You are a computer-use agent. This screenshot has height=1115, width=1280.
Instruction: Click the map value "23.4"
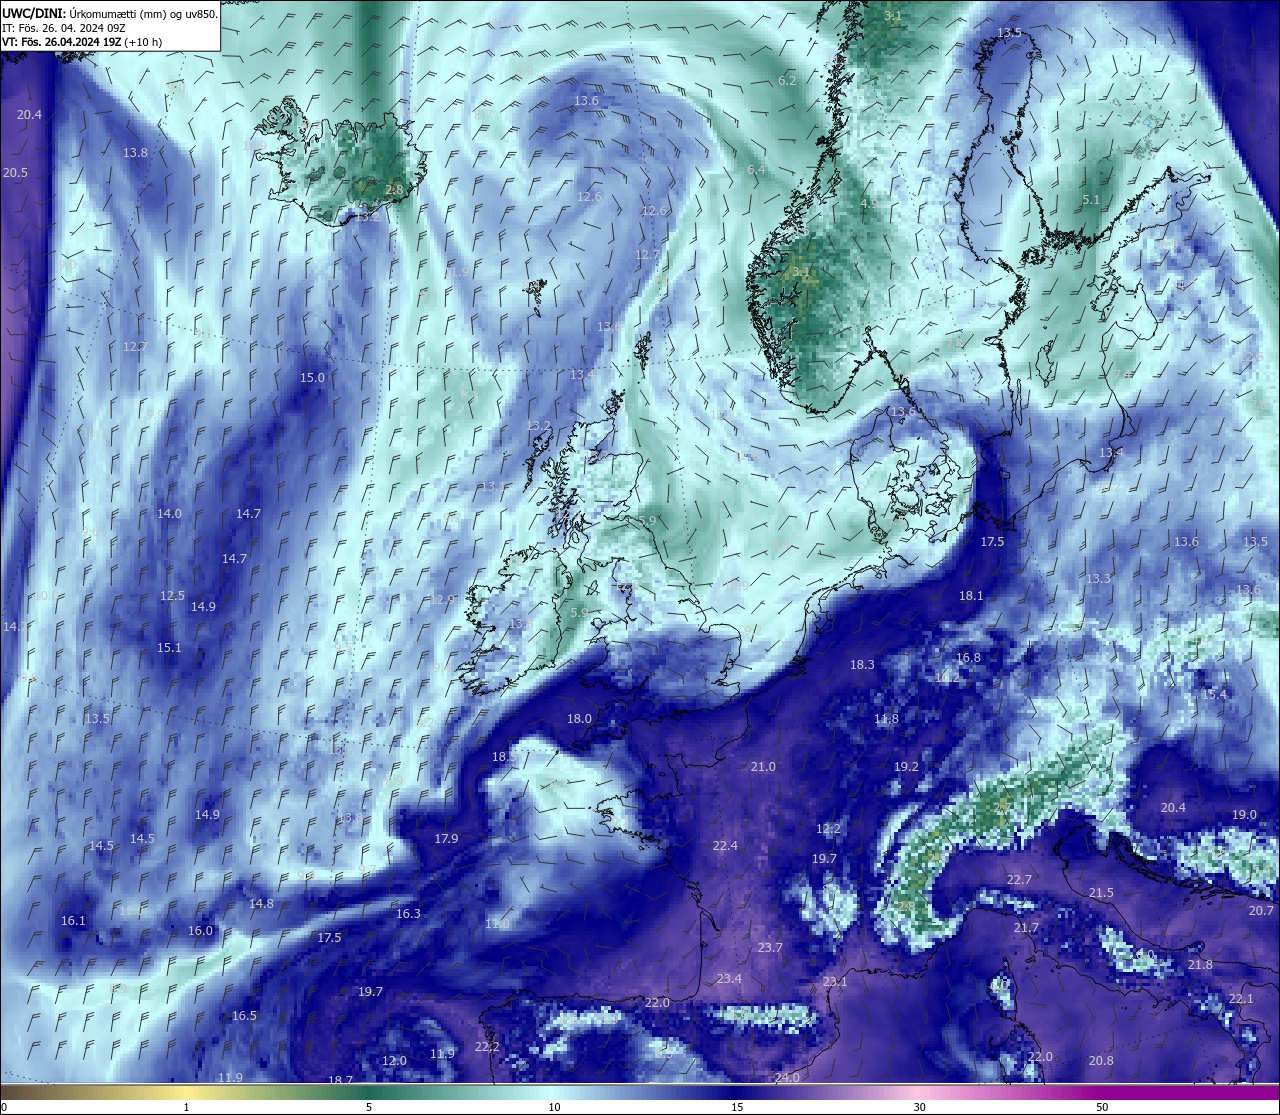tap(729, 979)
